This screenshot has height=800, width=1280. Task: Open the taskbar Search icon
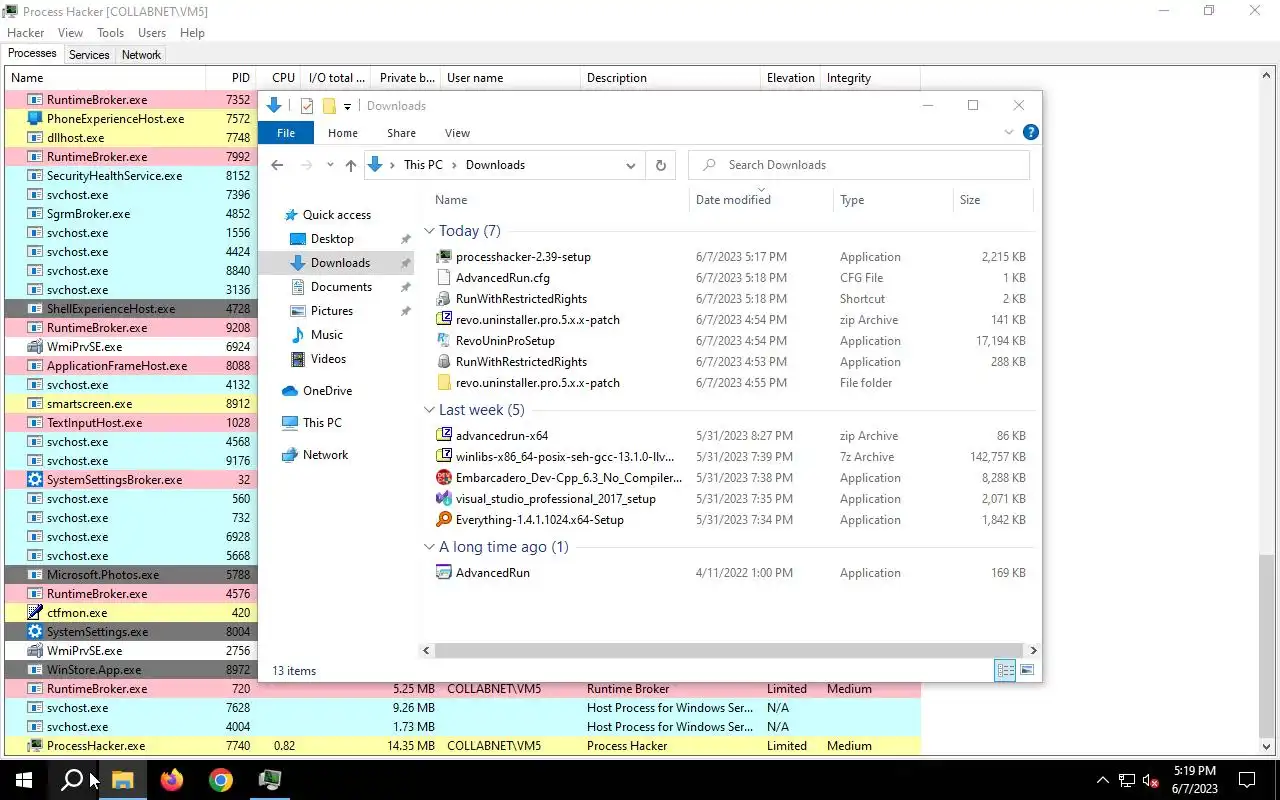point(72,780)
